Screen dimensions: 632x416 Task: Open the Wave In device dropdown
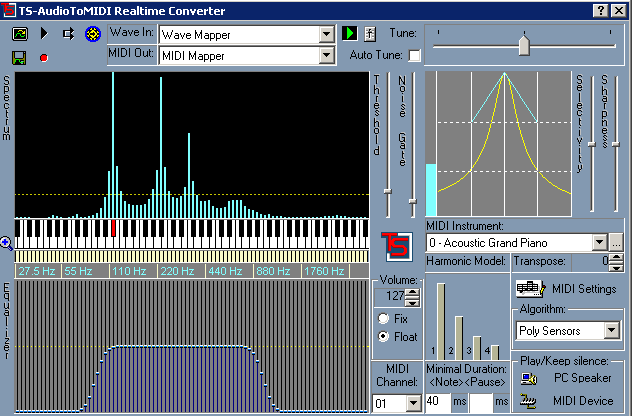(x=326, y=33)
